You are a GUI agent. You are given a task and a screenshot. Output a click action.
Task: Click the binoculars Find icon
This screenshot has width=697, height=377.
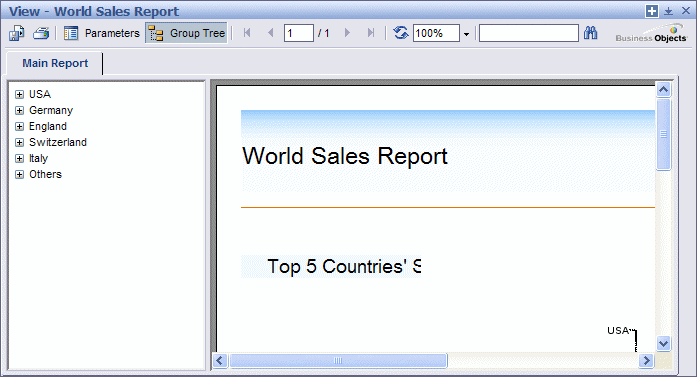pos(590,33)
